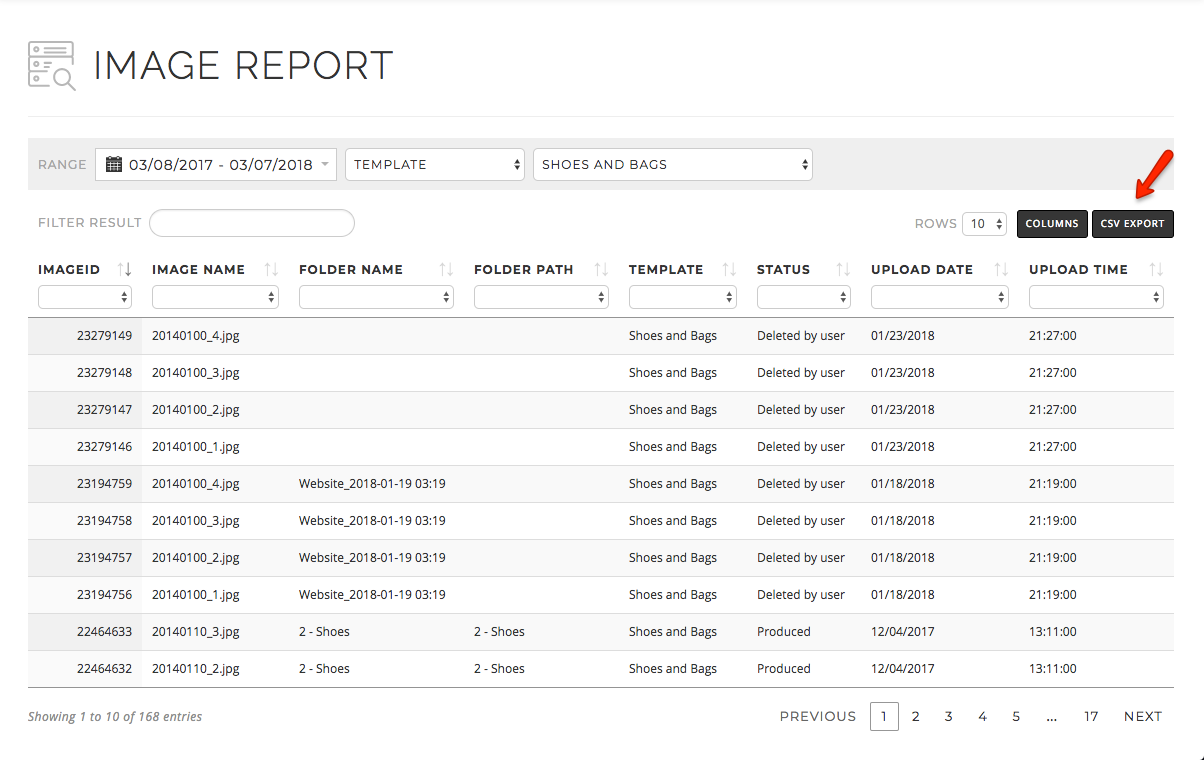Sort by Folder Name column arrows
Screen dimensions: 1204x760
[446, 269]
